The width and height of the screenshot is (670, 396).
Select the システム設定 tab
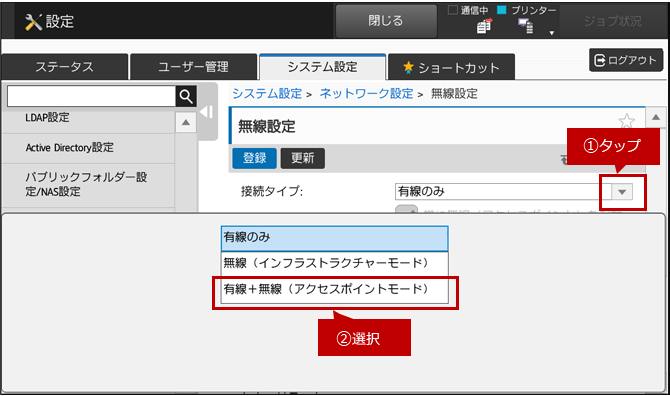323,67
